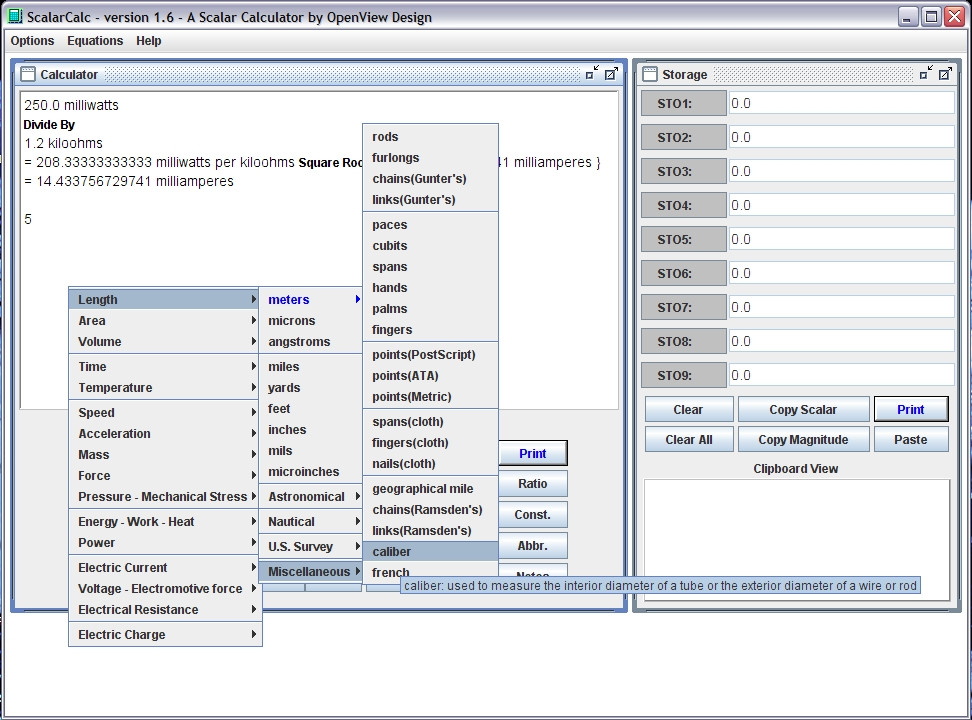Expand the Volume category submenu
This screenshot has height=720, width=972.
[x=164, y=342]
